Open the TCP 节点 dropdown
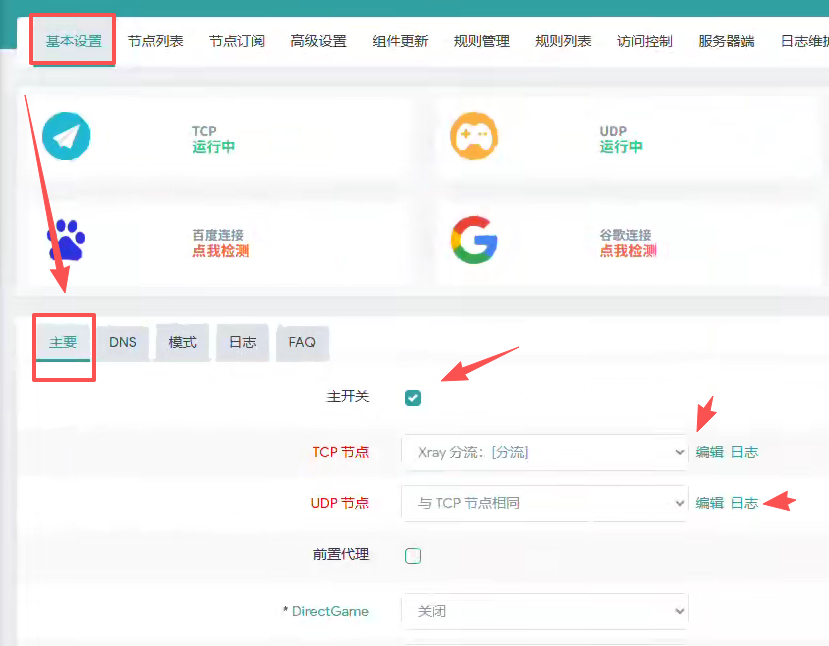The height and width of the screenshot is (646, 829). click(545, 452)
